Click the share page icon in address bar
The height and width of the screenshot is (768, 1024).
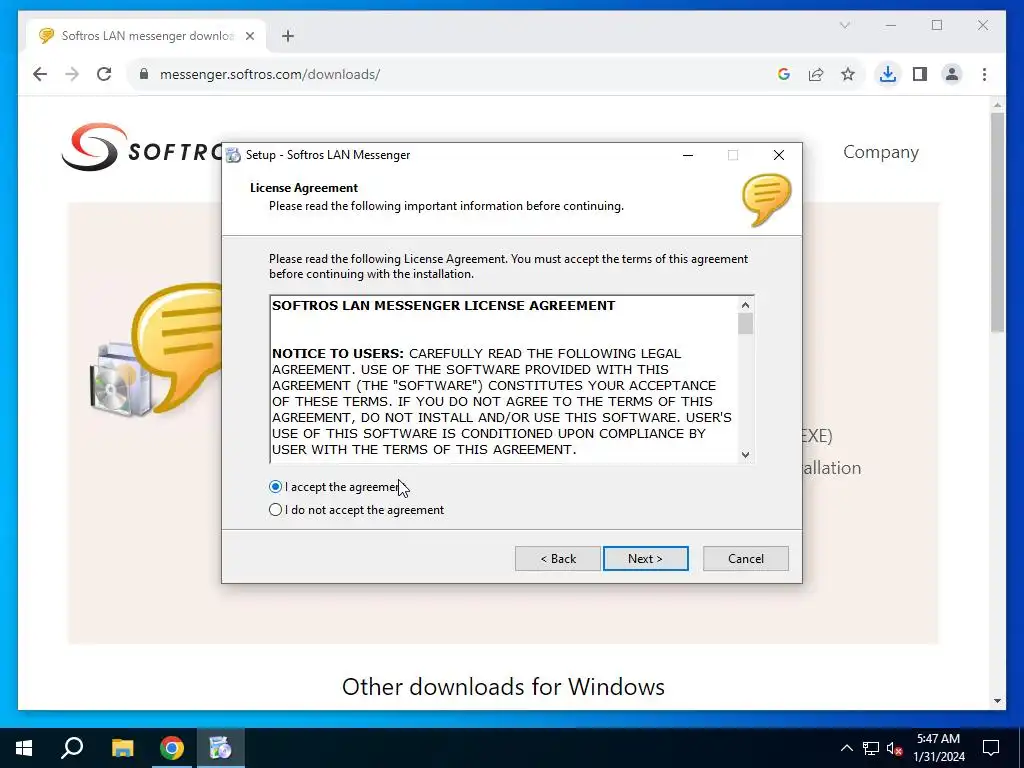pos(816,74)
